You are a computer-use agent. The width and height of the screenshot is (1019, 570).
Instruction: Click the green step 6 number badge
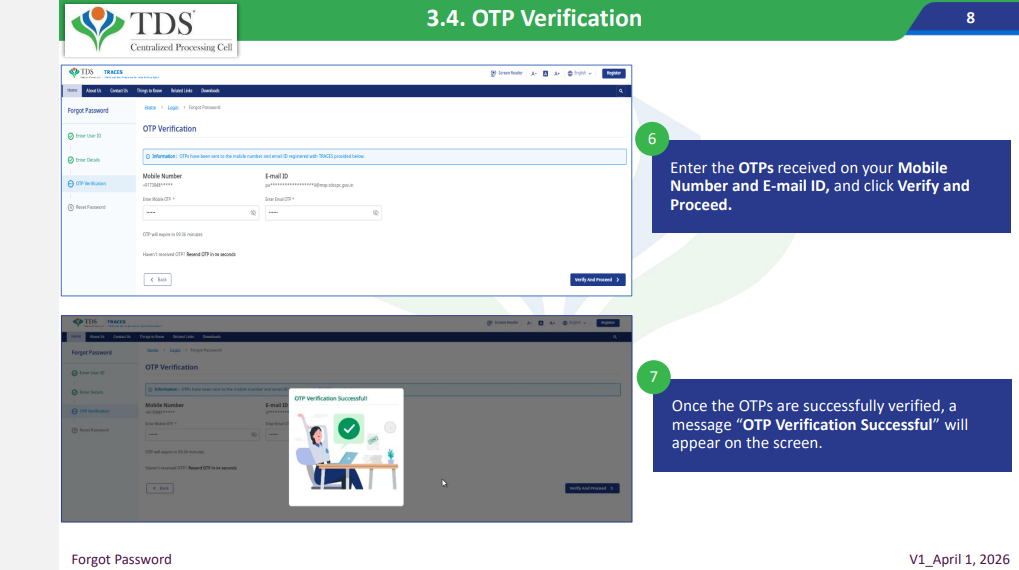click(x=652, y=139)
